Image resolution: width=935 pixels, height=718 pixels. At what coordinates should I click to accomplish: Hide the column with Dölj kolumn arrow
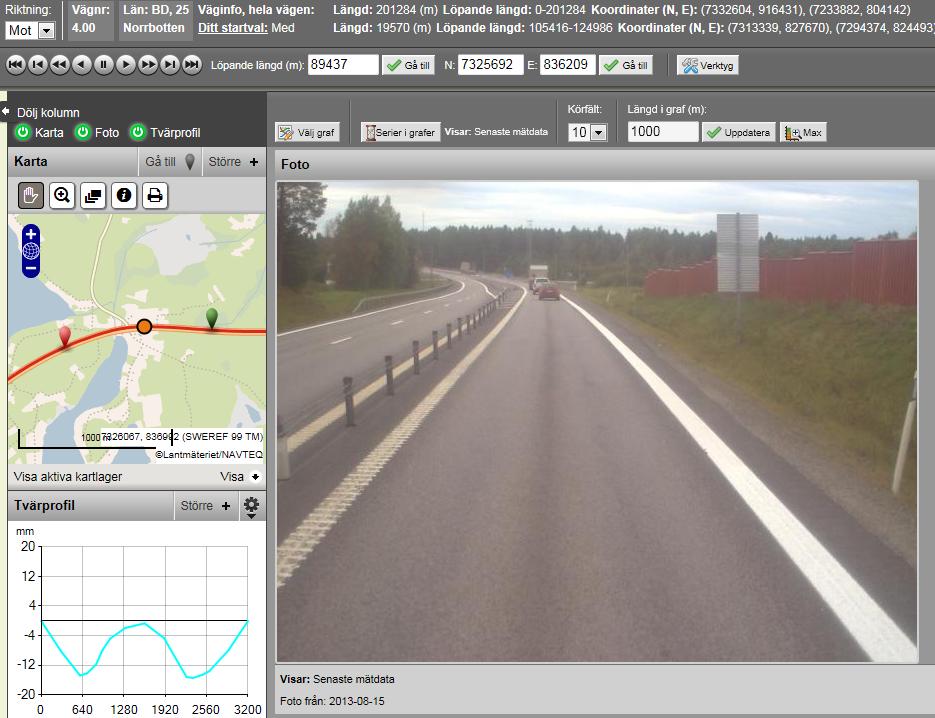[x=5, y=112]
